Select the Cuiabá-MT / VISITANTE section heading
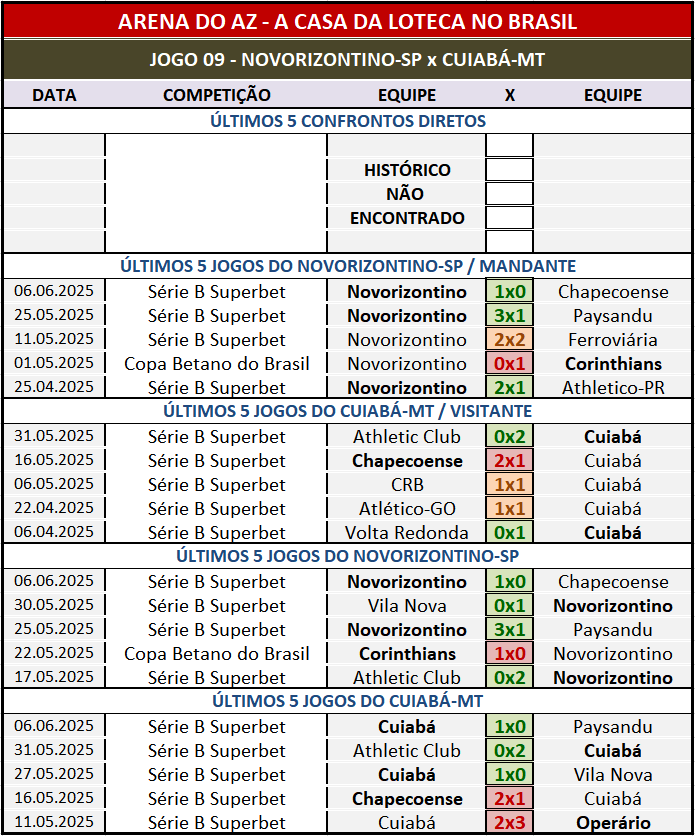Viewport: 695px width, 836px height. click(x=347, y=411)
